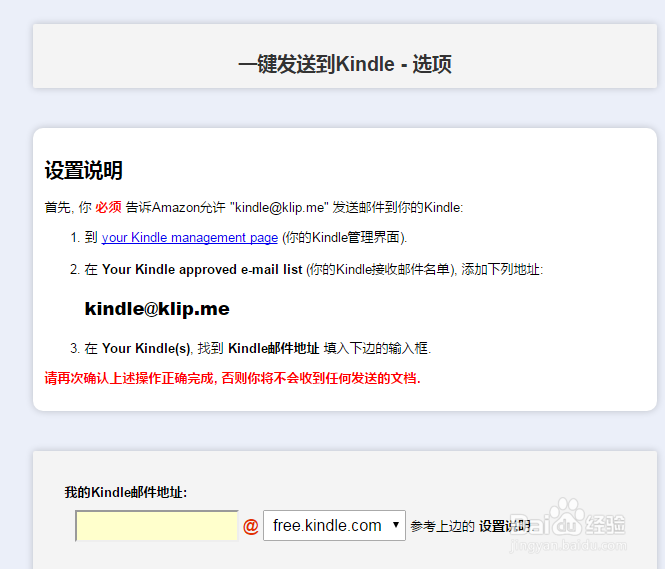Click the 设置说明 heading
The width and height of the screenshot is (665, 569).
84,170
